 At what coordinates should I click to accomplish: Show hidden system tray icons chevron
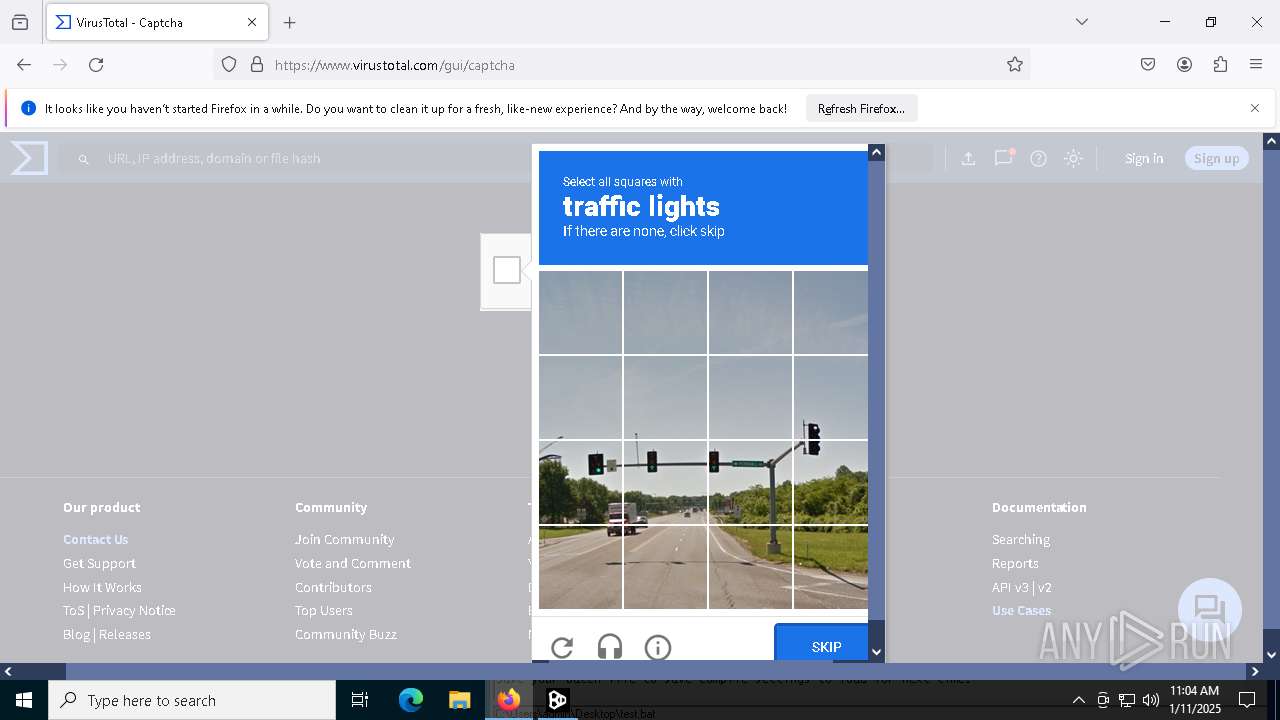click(x=1078, y=700)
